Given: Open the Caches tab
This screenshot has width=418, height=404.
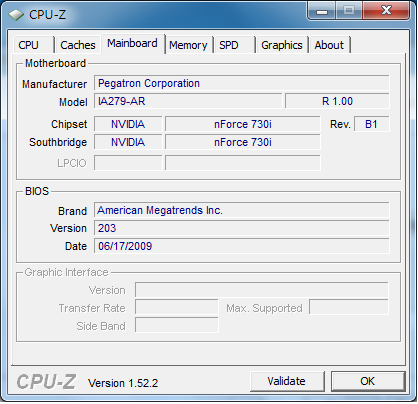Looking at the screenshot, I should pyautogui.click(x=78, y=45).
